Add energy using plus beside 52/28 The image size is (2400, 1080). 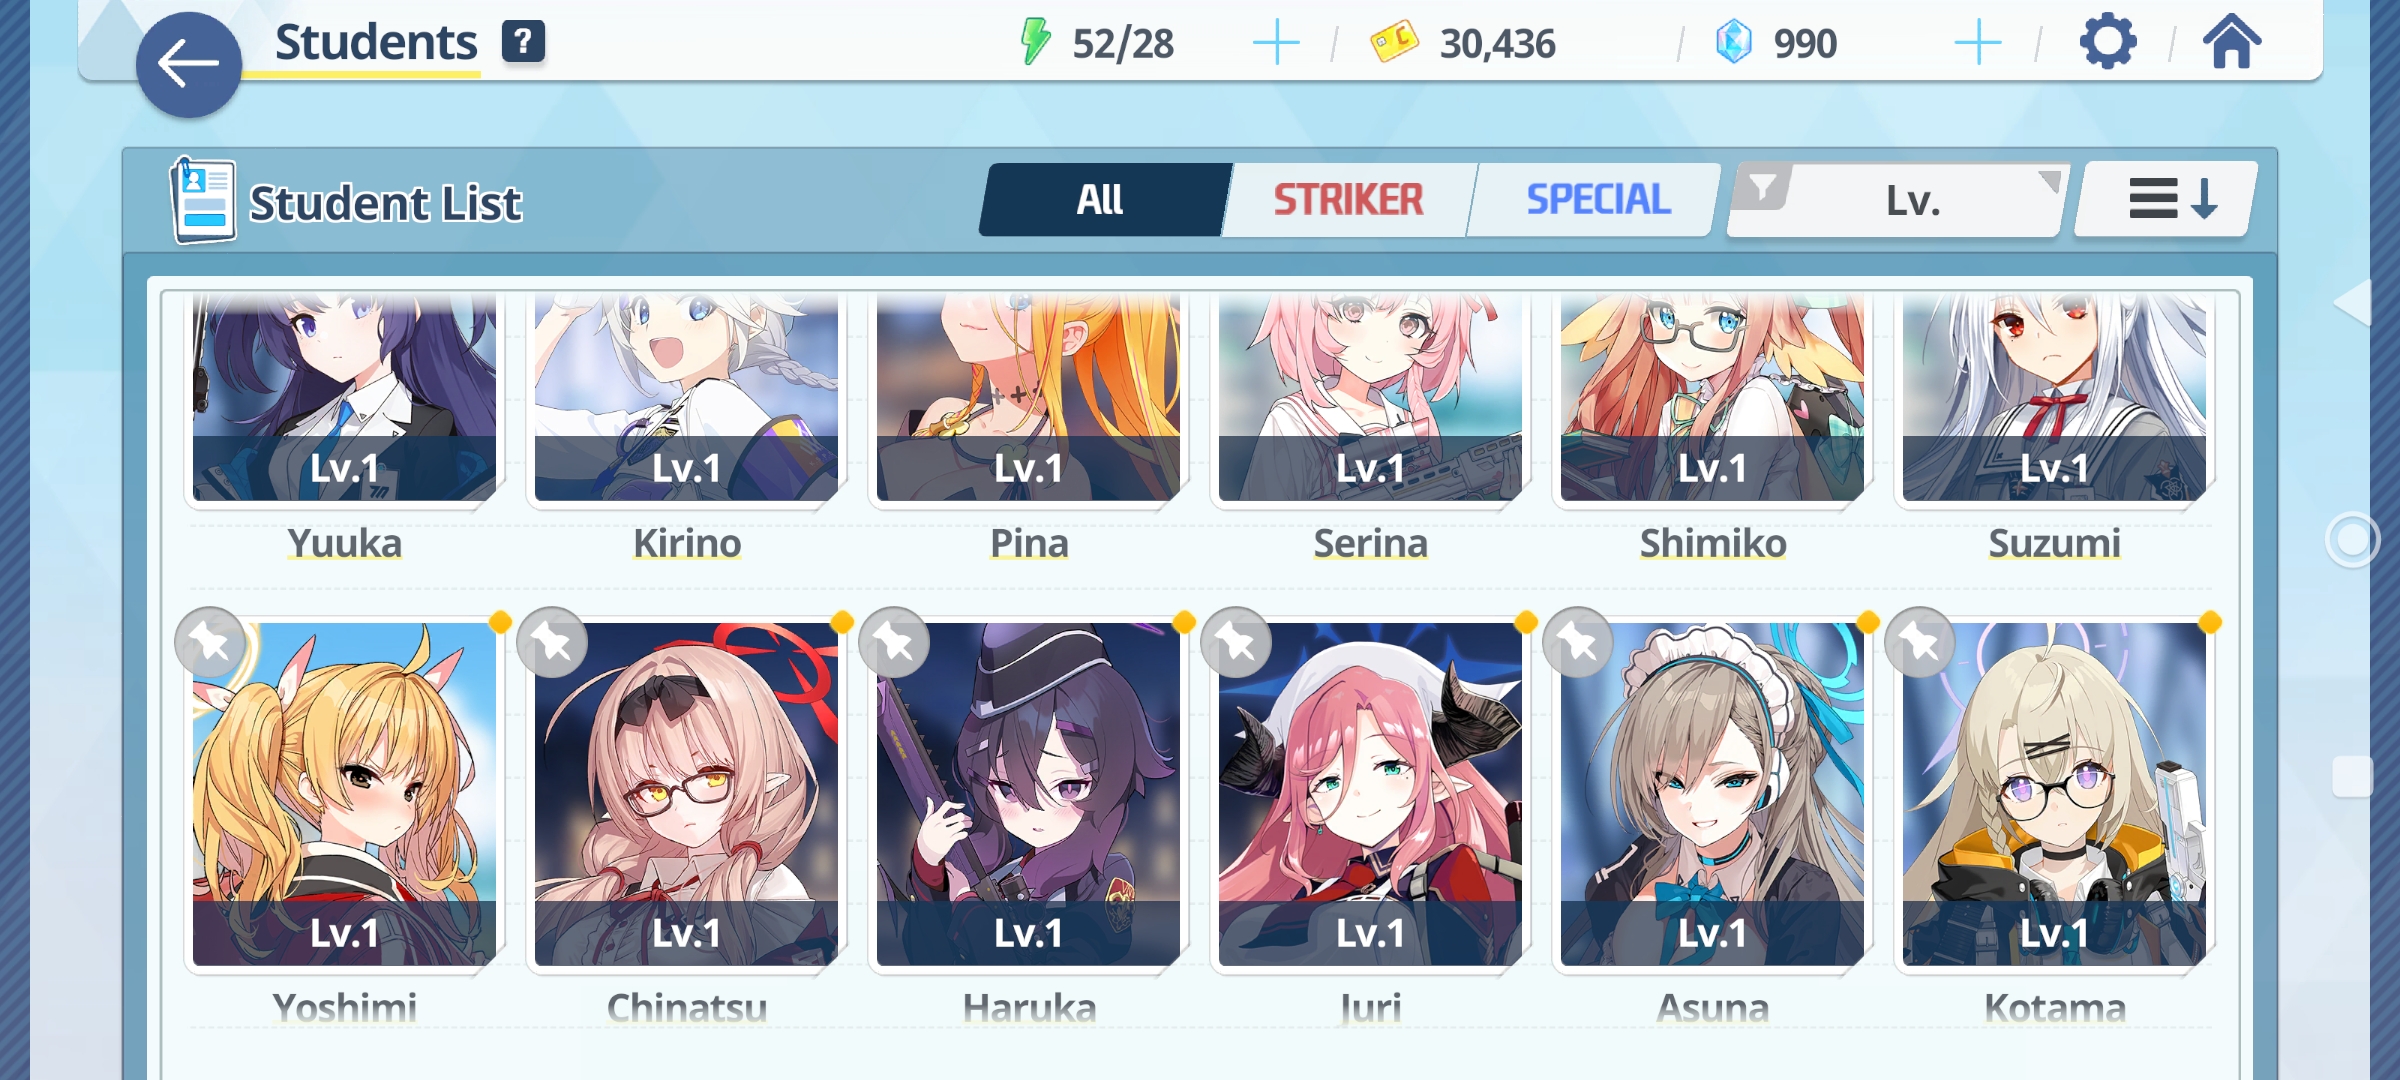(1276, 43)
